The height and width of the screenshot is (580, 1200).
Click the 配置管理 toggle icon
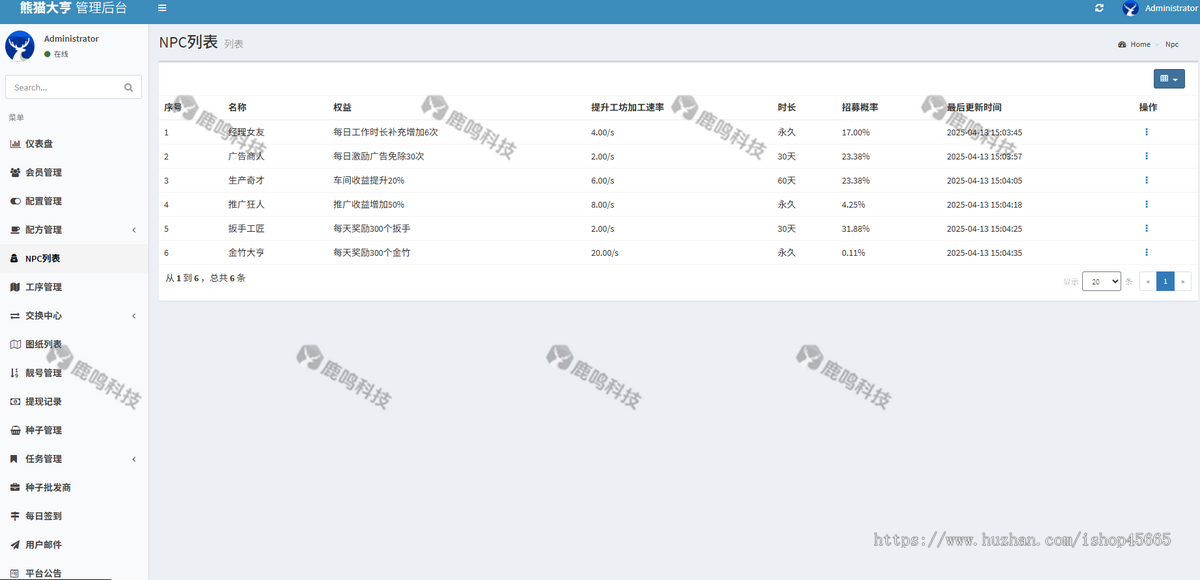pyautogui.click(x=15, y=201)
